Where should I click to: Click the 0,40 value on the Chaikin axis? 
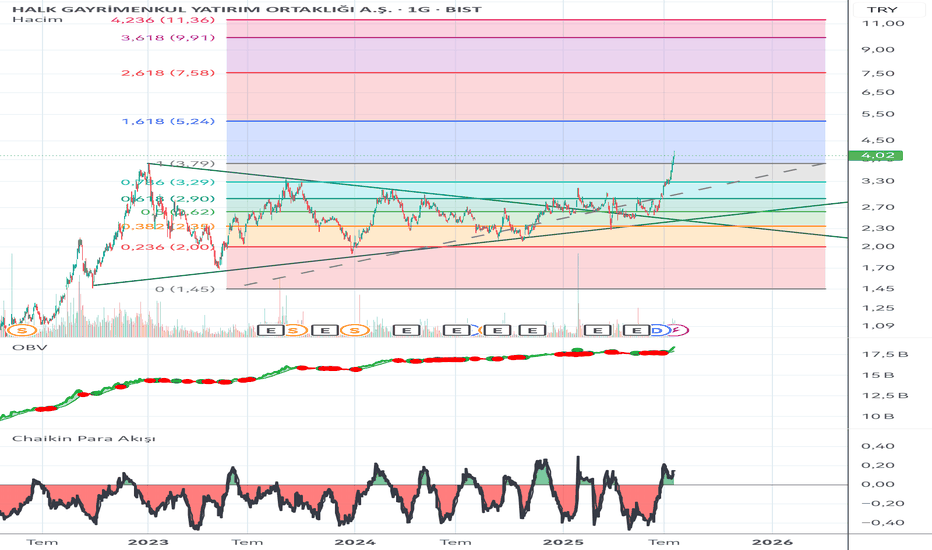pyautogui.click(x=877, y=446)
